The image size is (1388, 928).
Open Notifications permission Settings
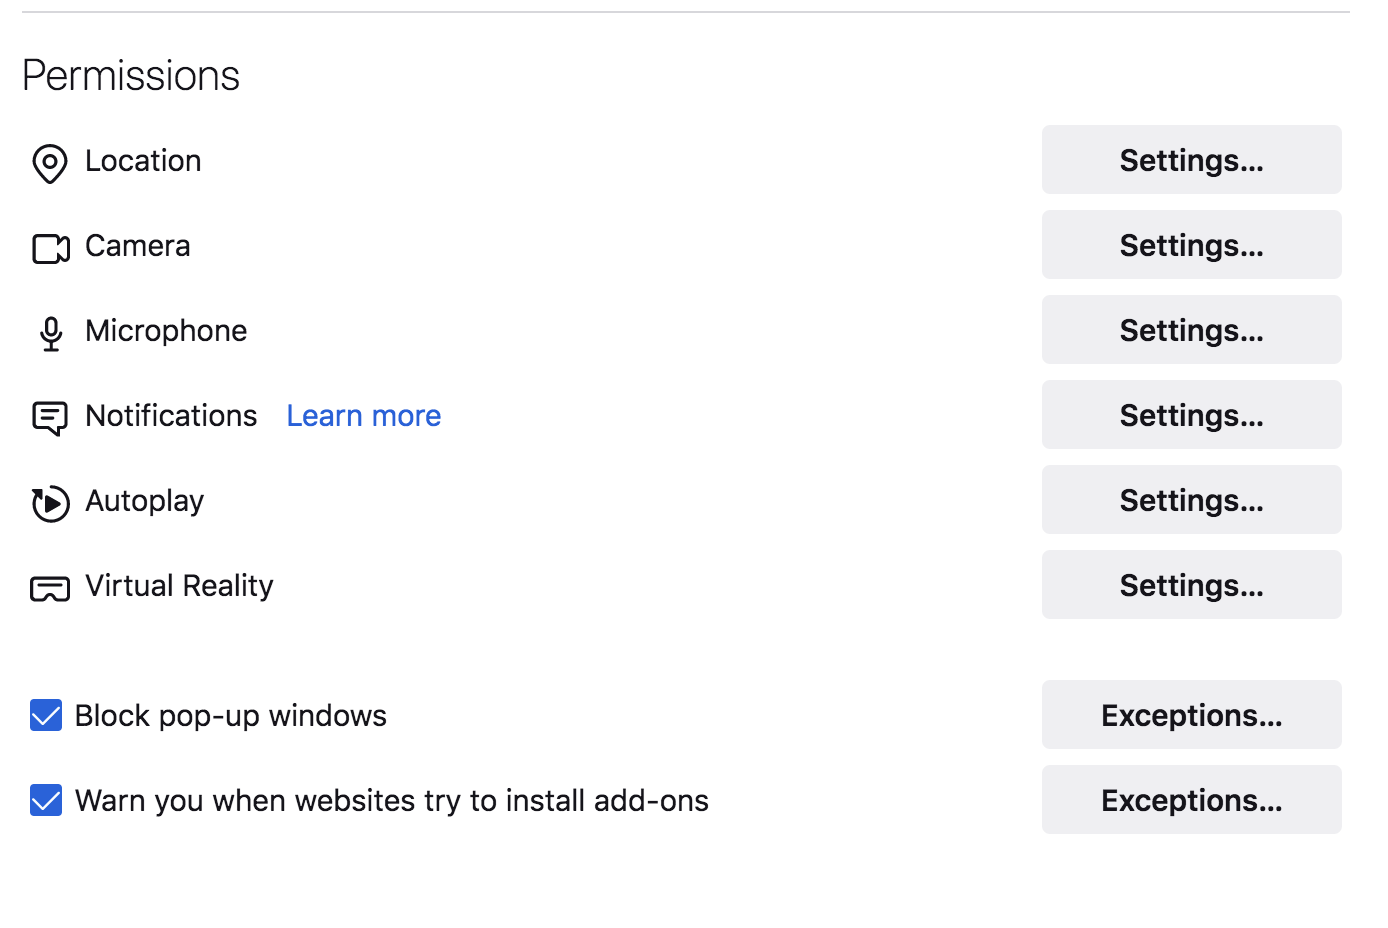point(1191,415)
